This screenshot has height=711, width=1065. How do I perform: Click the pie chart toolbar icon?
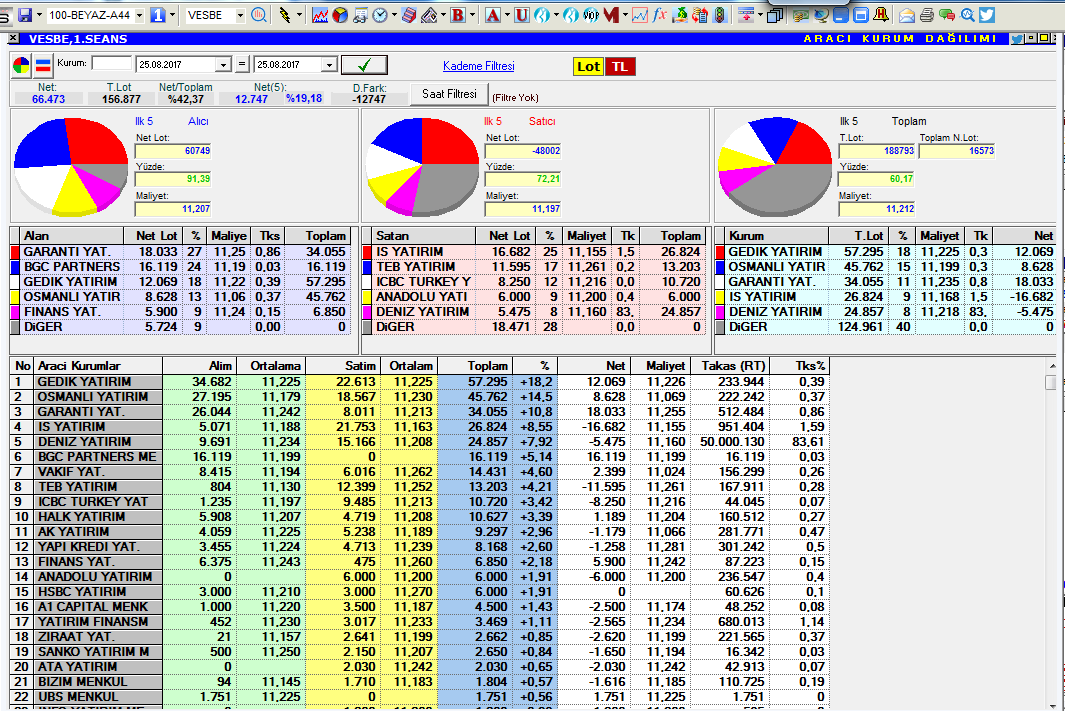tap(340, 14)
